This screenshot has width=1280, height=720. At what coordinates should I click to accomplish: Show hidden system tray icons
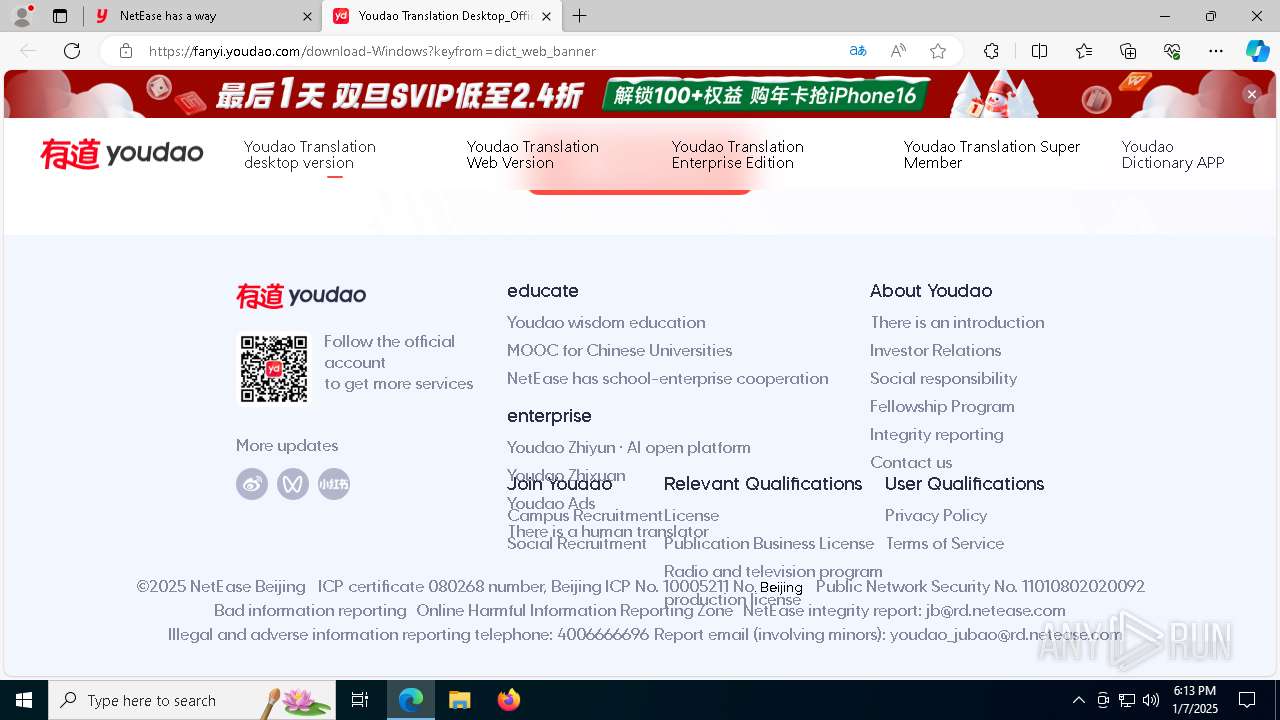coord(1078,700)
